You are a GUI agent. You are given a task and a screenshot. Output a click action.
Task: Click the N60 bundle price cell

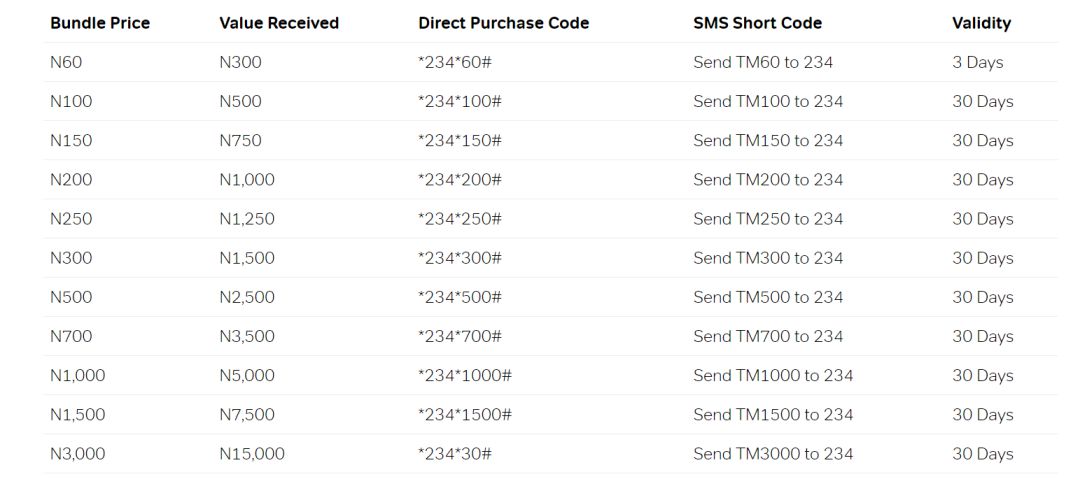coord(66,62)
